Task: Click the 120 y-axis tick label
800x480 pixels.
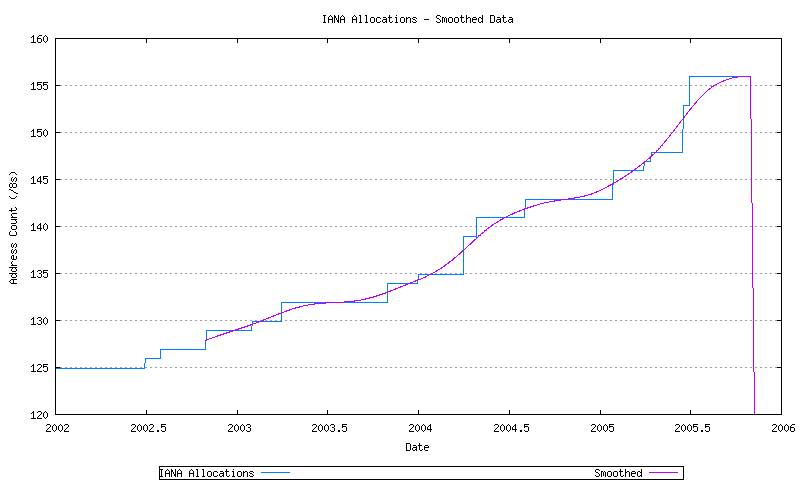Action: click(38, 414)
